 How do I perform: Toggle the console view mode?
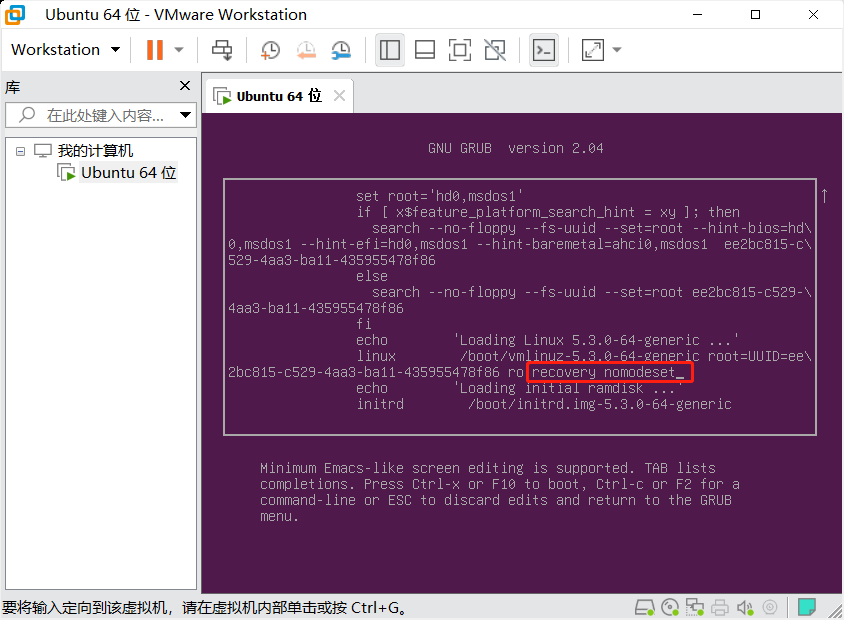point(544,49)
